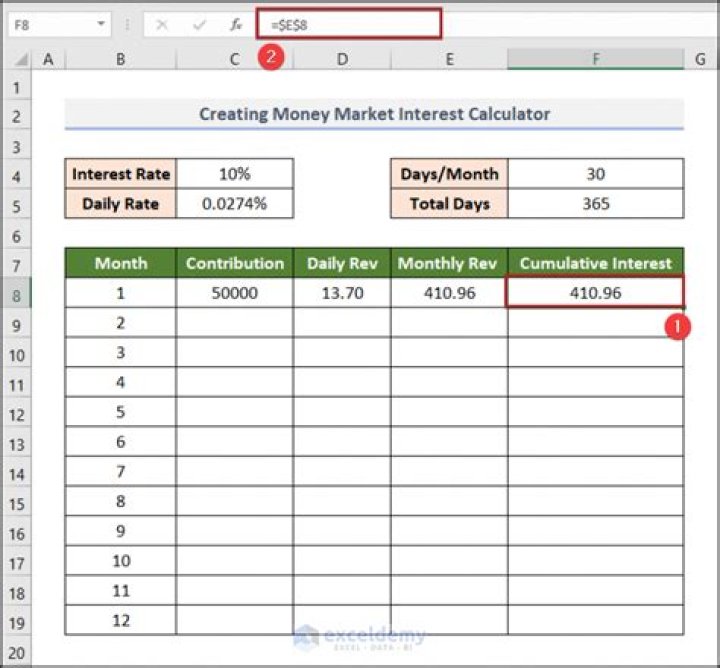Screen dimensions: 720x668
Task: Click the Cancel X icon in formula bar
Action: [x=162, y=24]
